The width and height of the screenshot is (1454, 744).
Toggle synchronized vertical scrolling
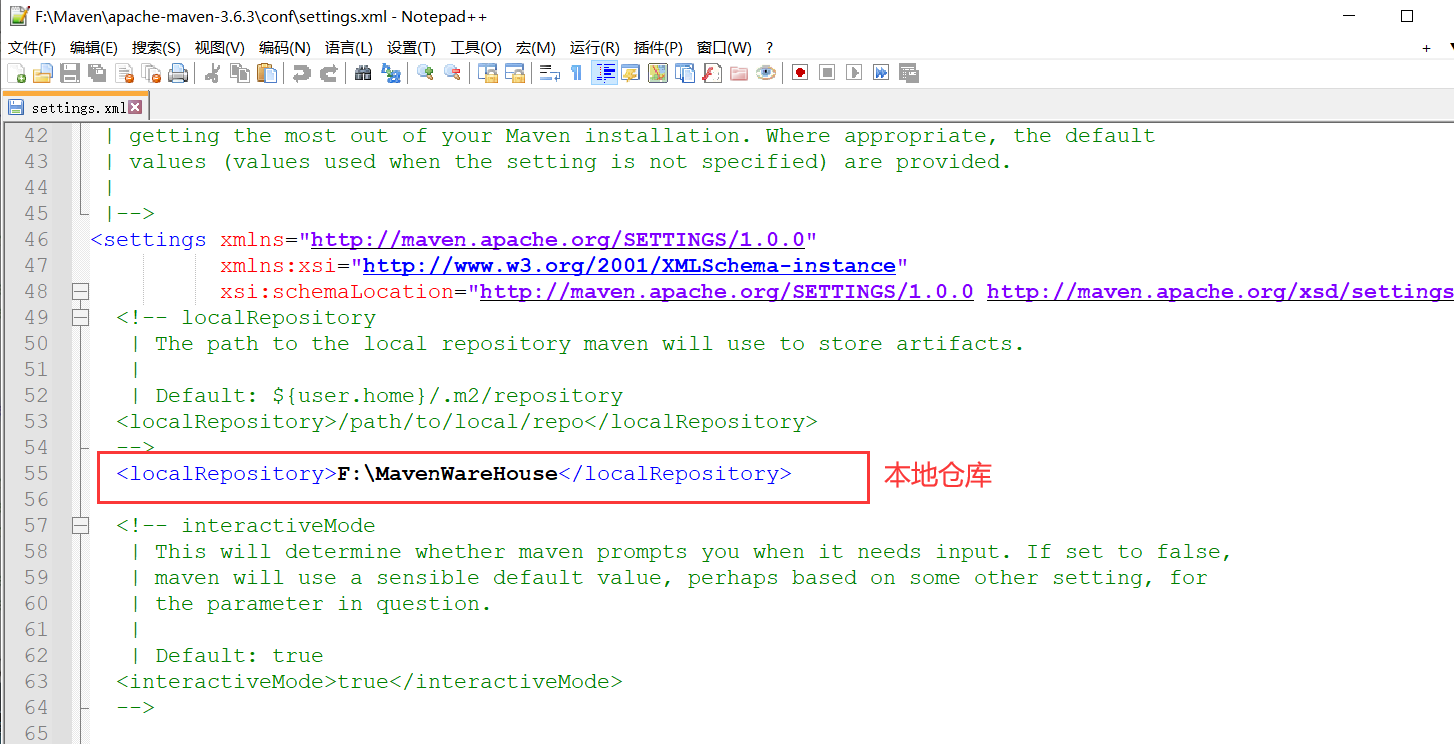point(488,73)
